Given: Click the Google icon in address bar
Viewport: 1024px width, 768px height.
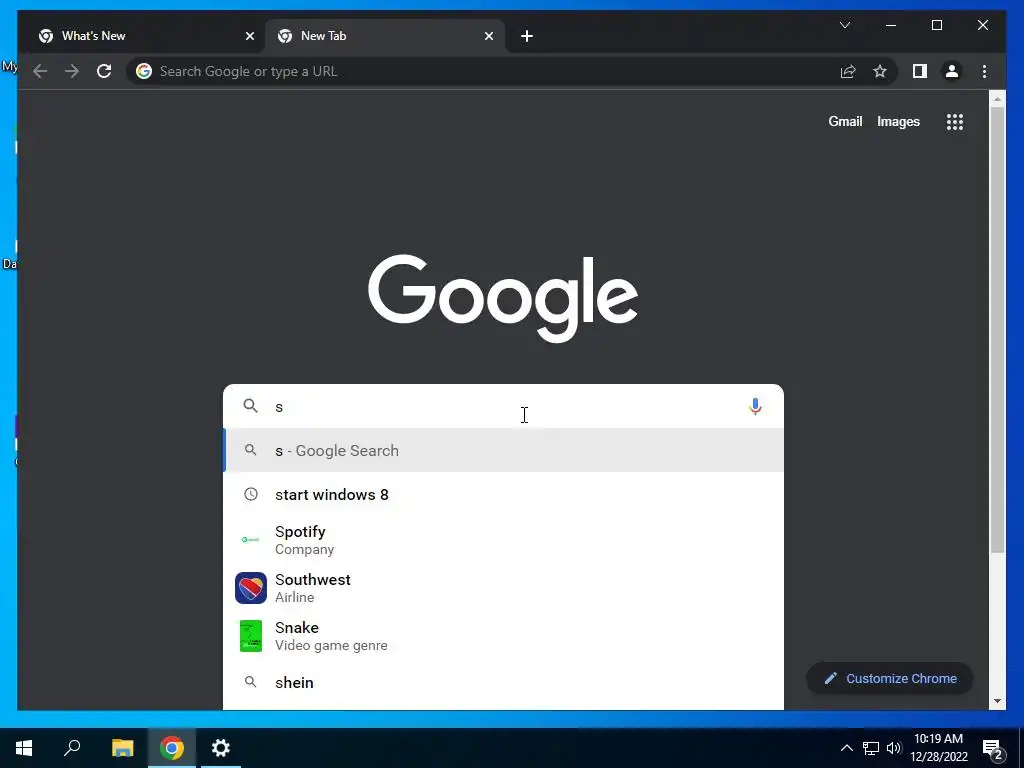Looking at the screenshot, I should 144,71.
